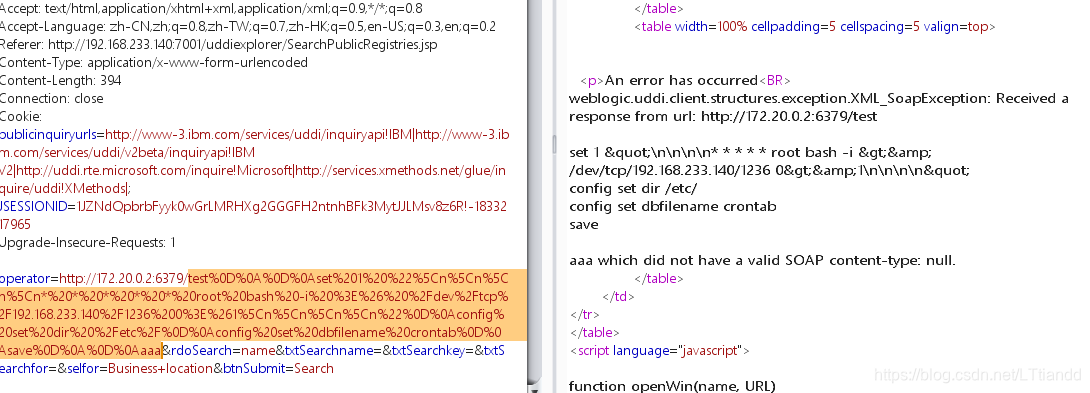This screenshot has height=393, width=1090.
Task: Click the closing </tr> tag
Action: click(584, 314)
